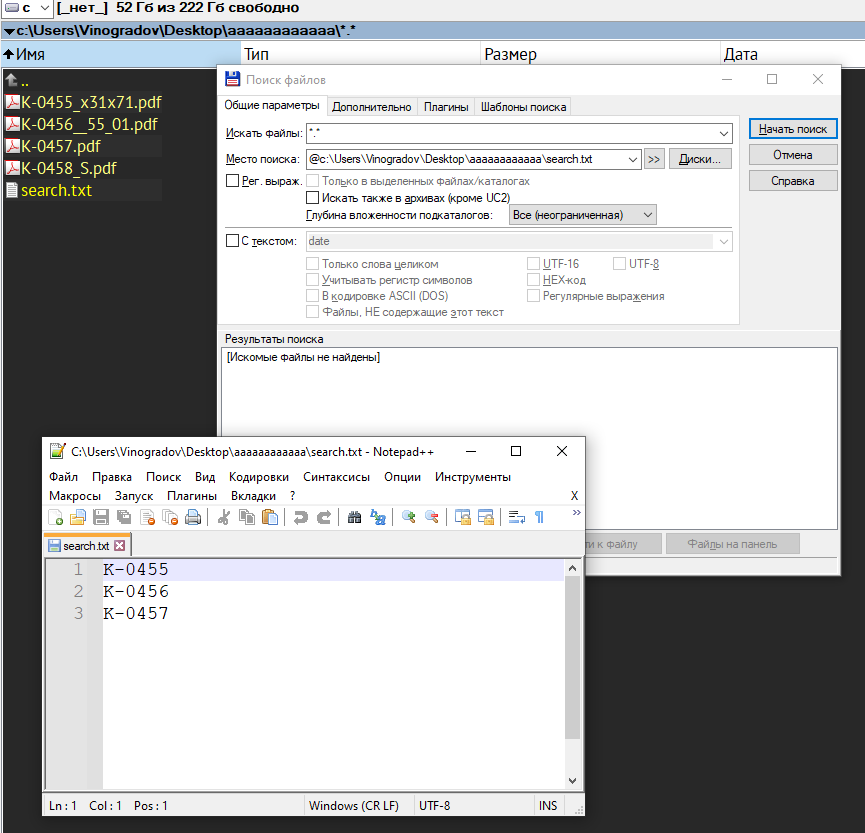Viewport: 865px width, 833px height.
Task: Click the Open file folder icon
Action: point(78,517)
